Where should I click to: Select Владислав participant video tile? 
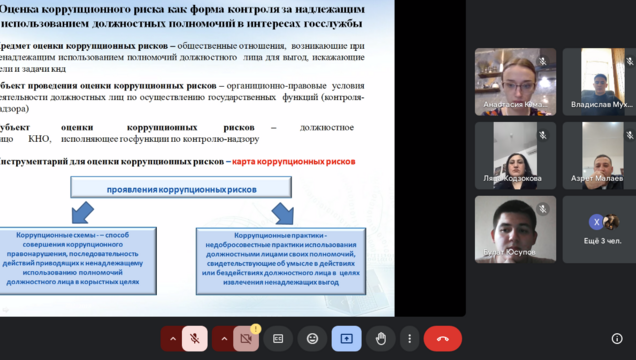point(599,82)
